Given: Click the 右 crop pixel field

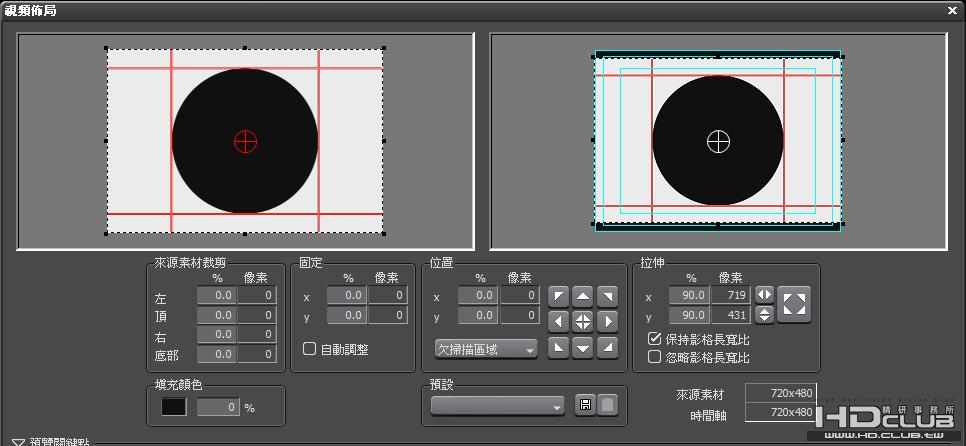Looking at the screenshot, I should tap(257, 334).
